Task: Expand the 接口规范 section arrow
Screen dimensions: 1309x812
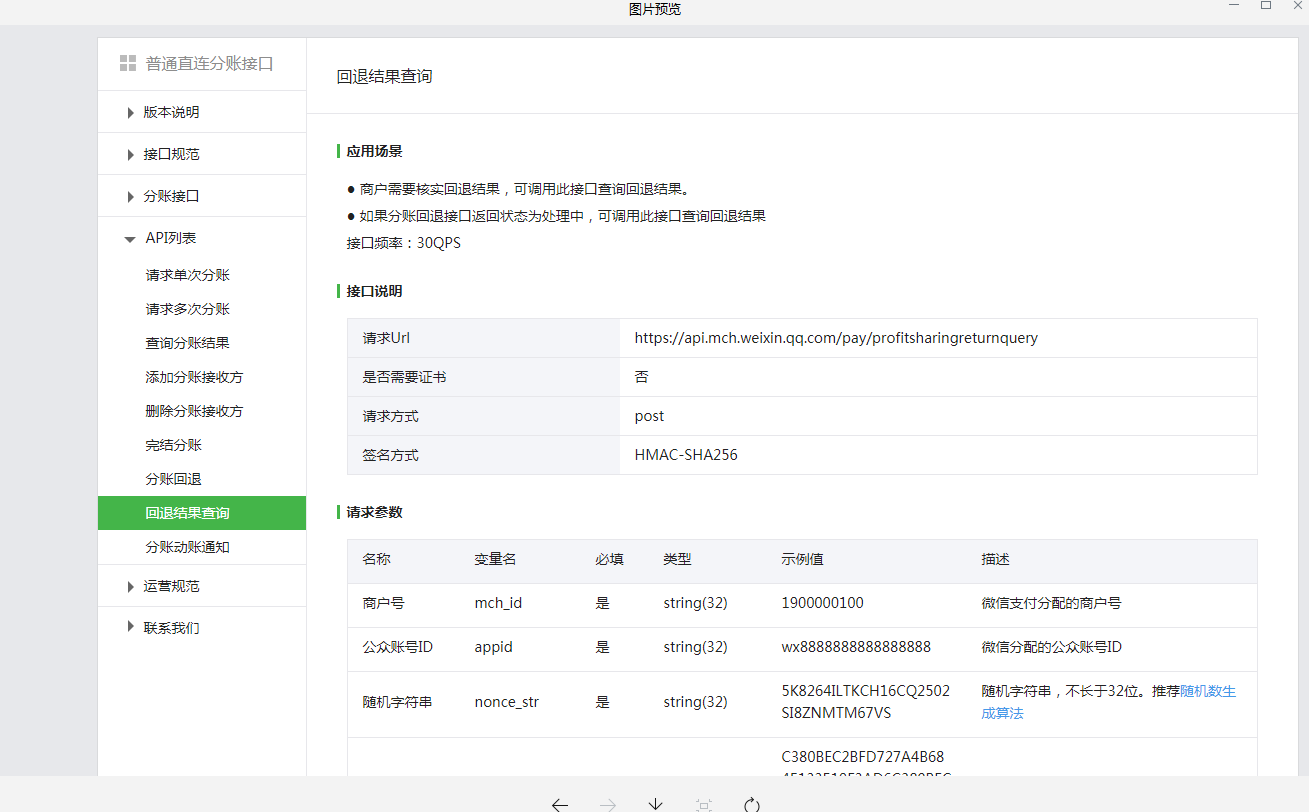Action: [130, 154]
